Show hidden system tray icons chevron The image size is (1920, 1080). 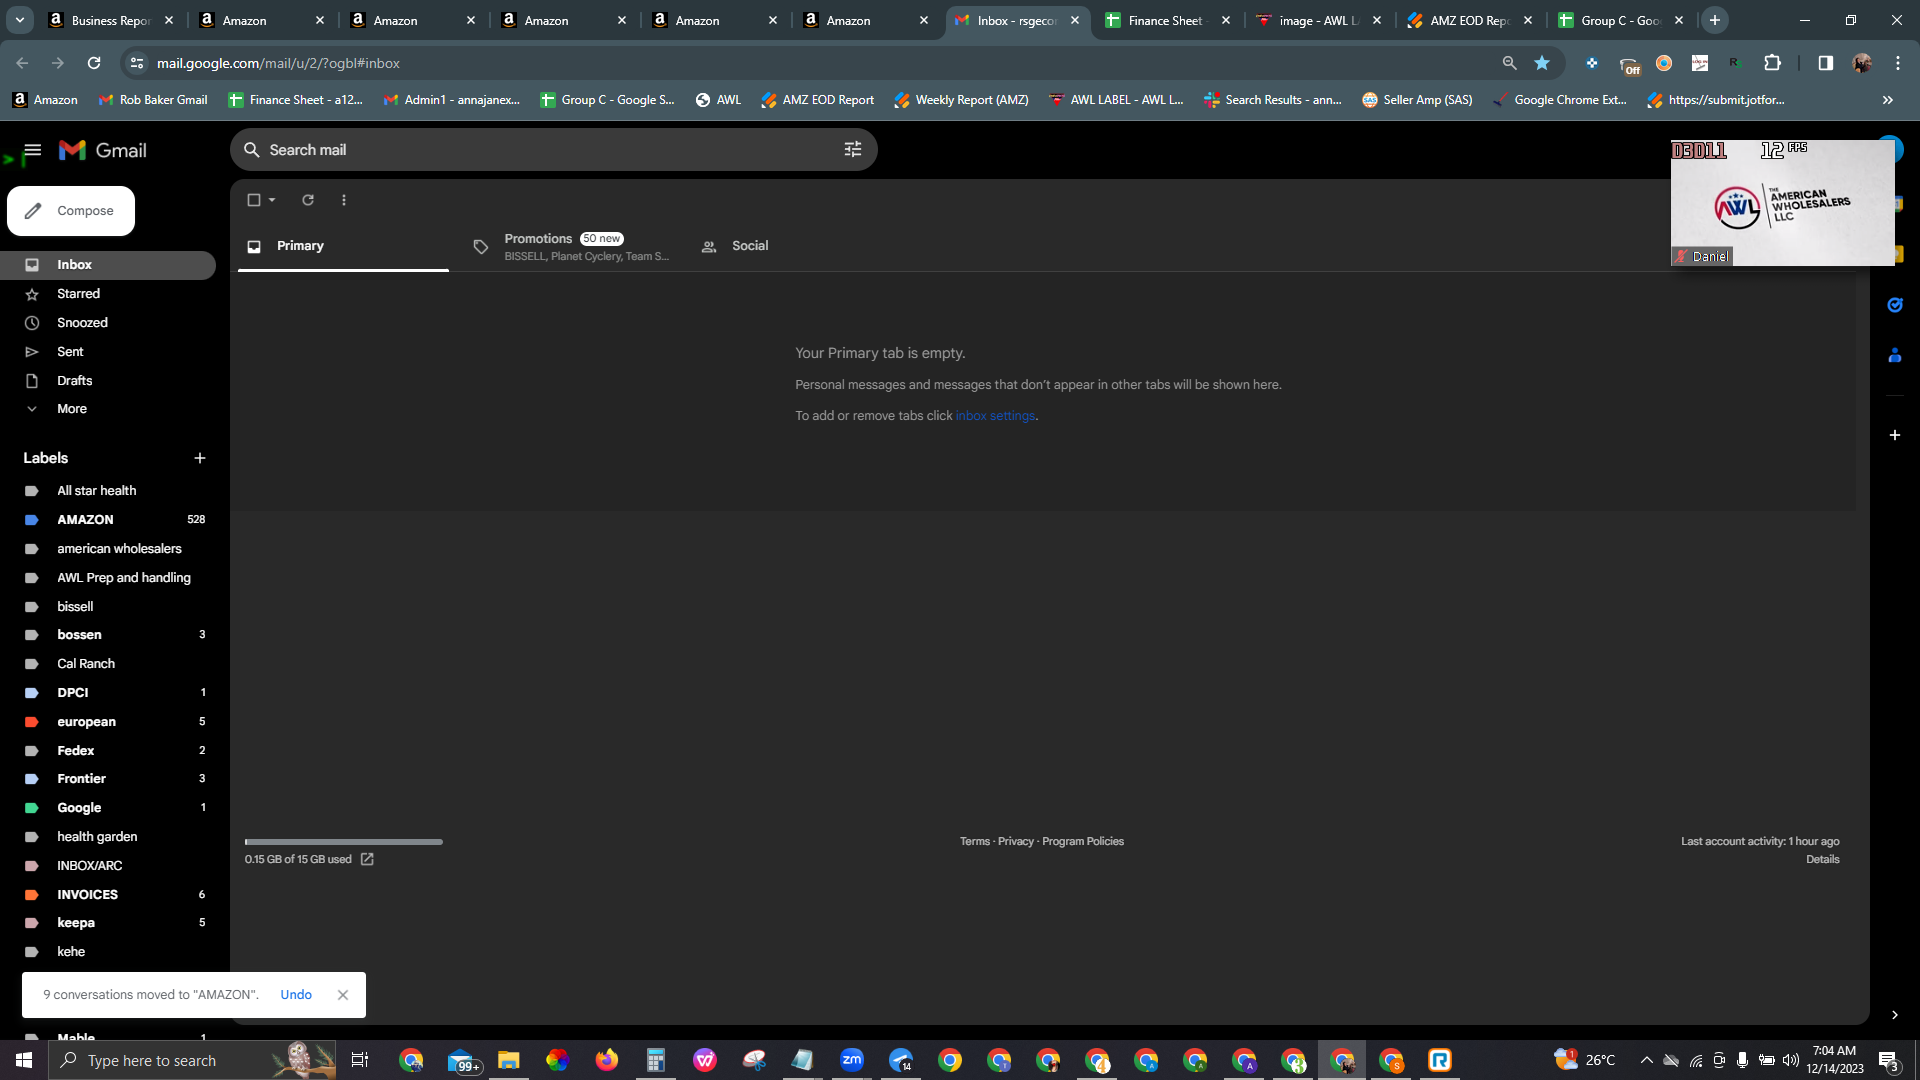(x=1646, y=1060)
